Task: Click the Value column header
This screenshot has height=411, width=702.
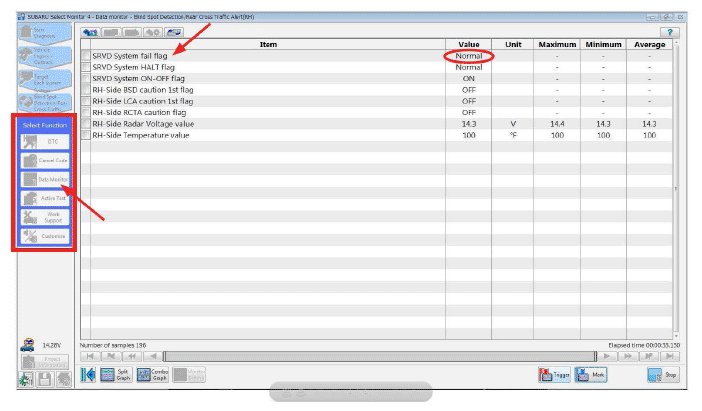Action: pyautogui.click(x=469, y=44)
